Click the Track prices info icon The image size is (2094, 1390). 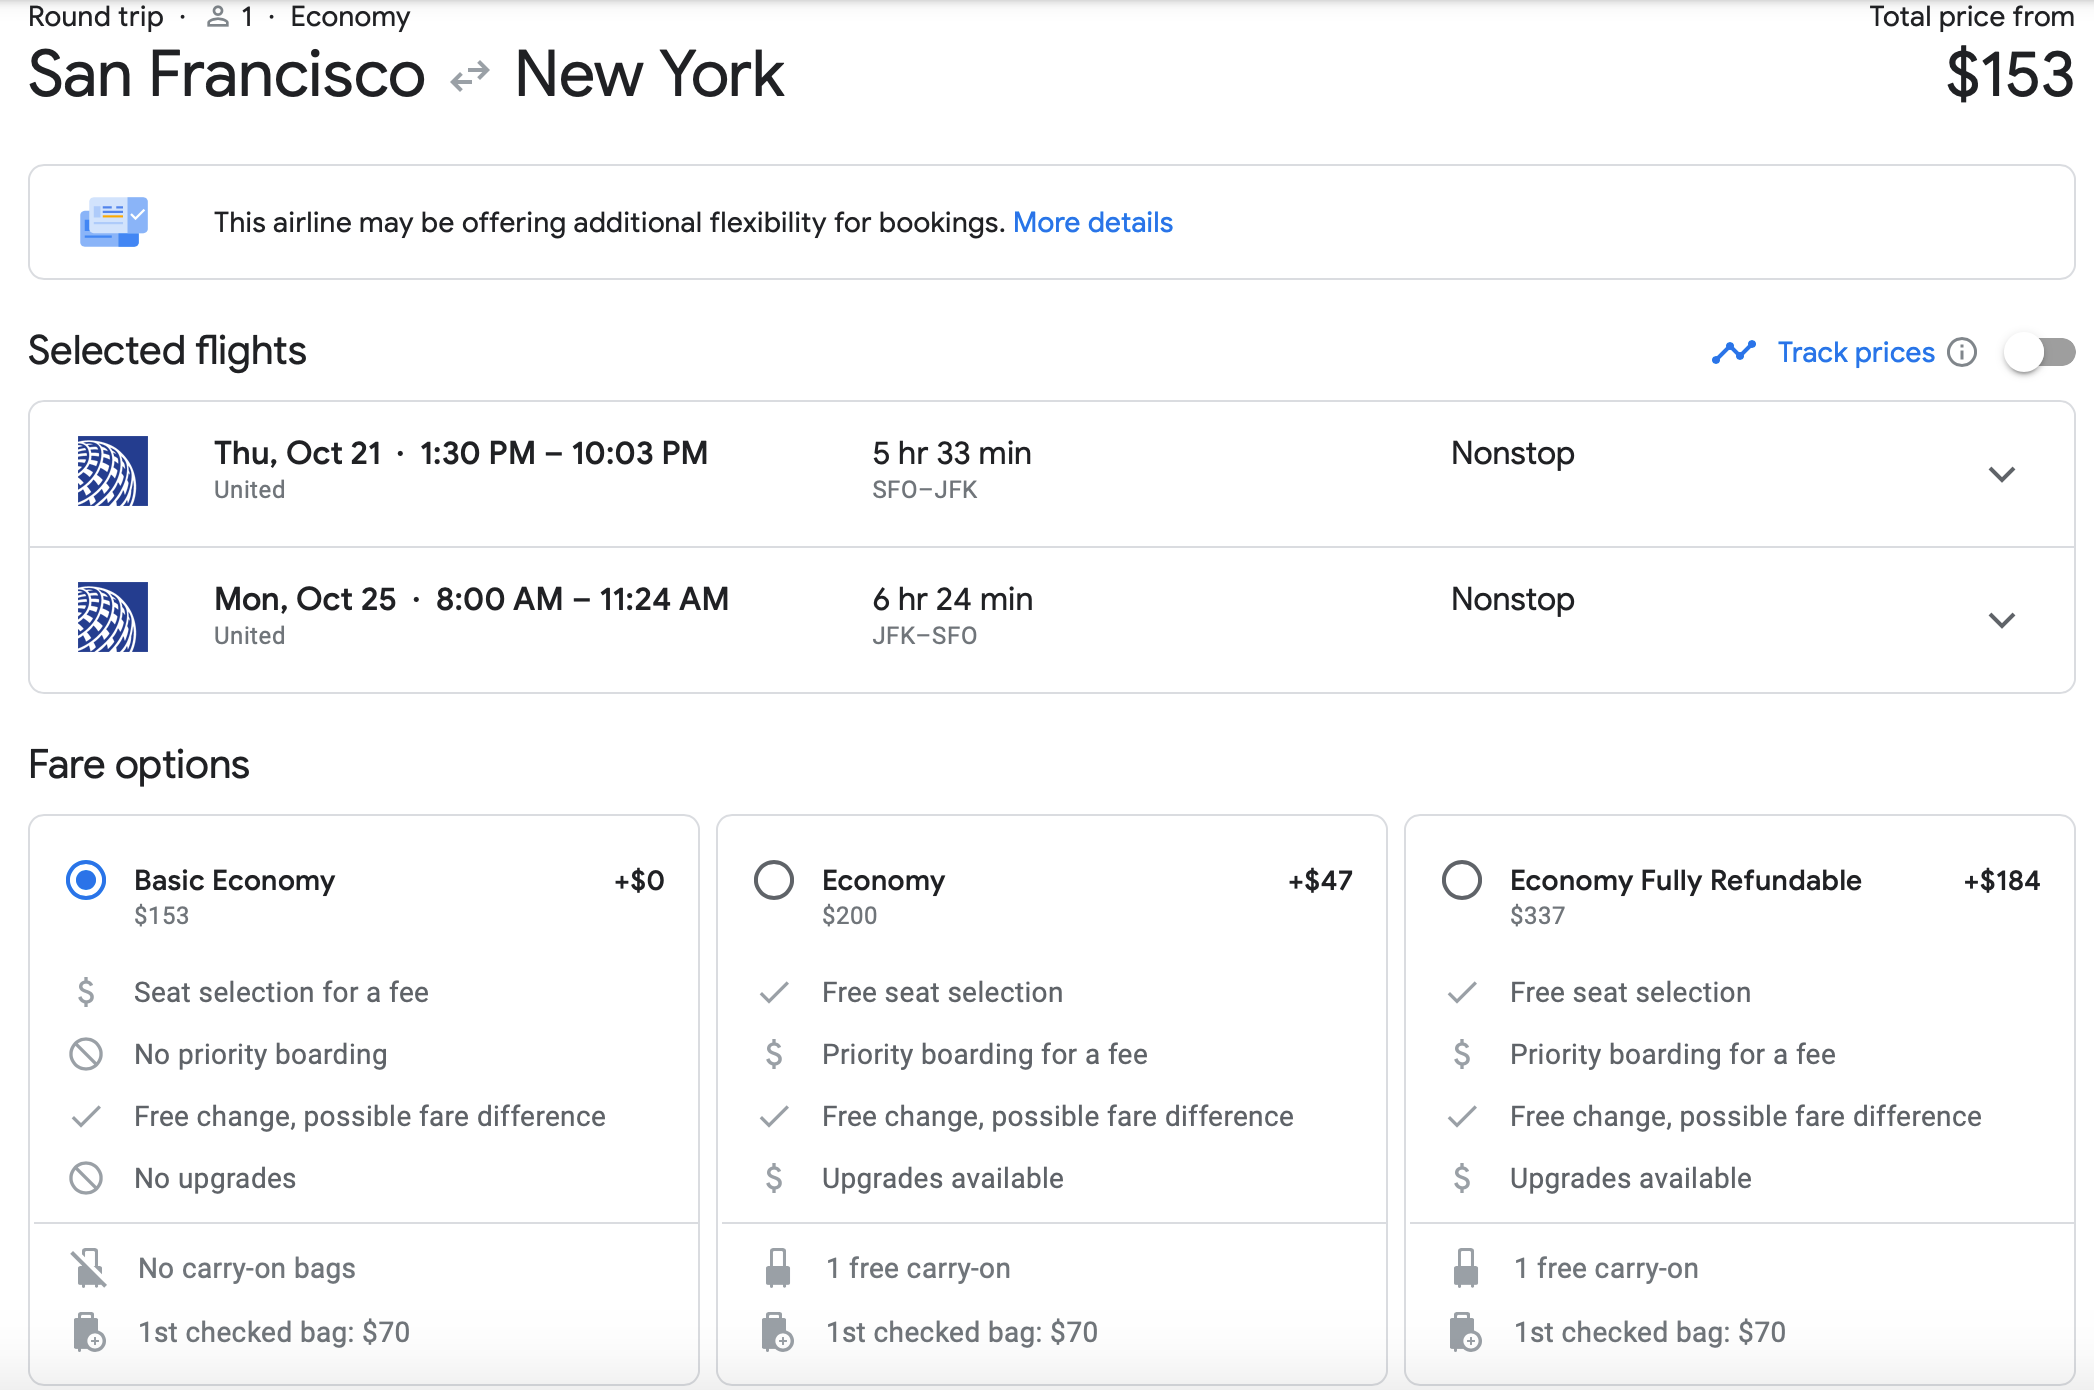pyautogui.click(x=1962, y=353)
